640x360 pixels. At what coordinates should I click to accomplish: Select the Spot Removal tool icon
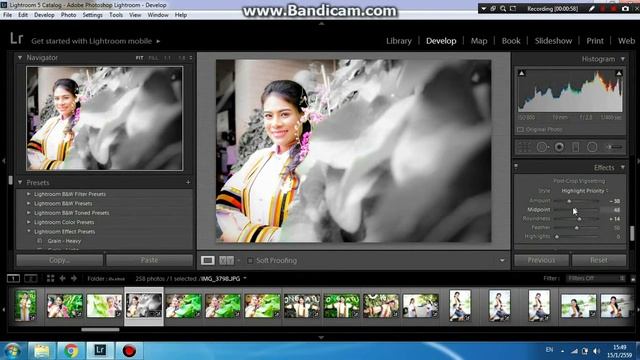pos(542,147)
